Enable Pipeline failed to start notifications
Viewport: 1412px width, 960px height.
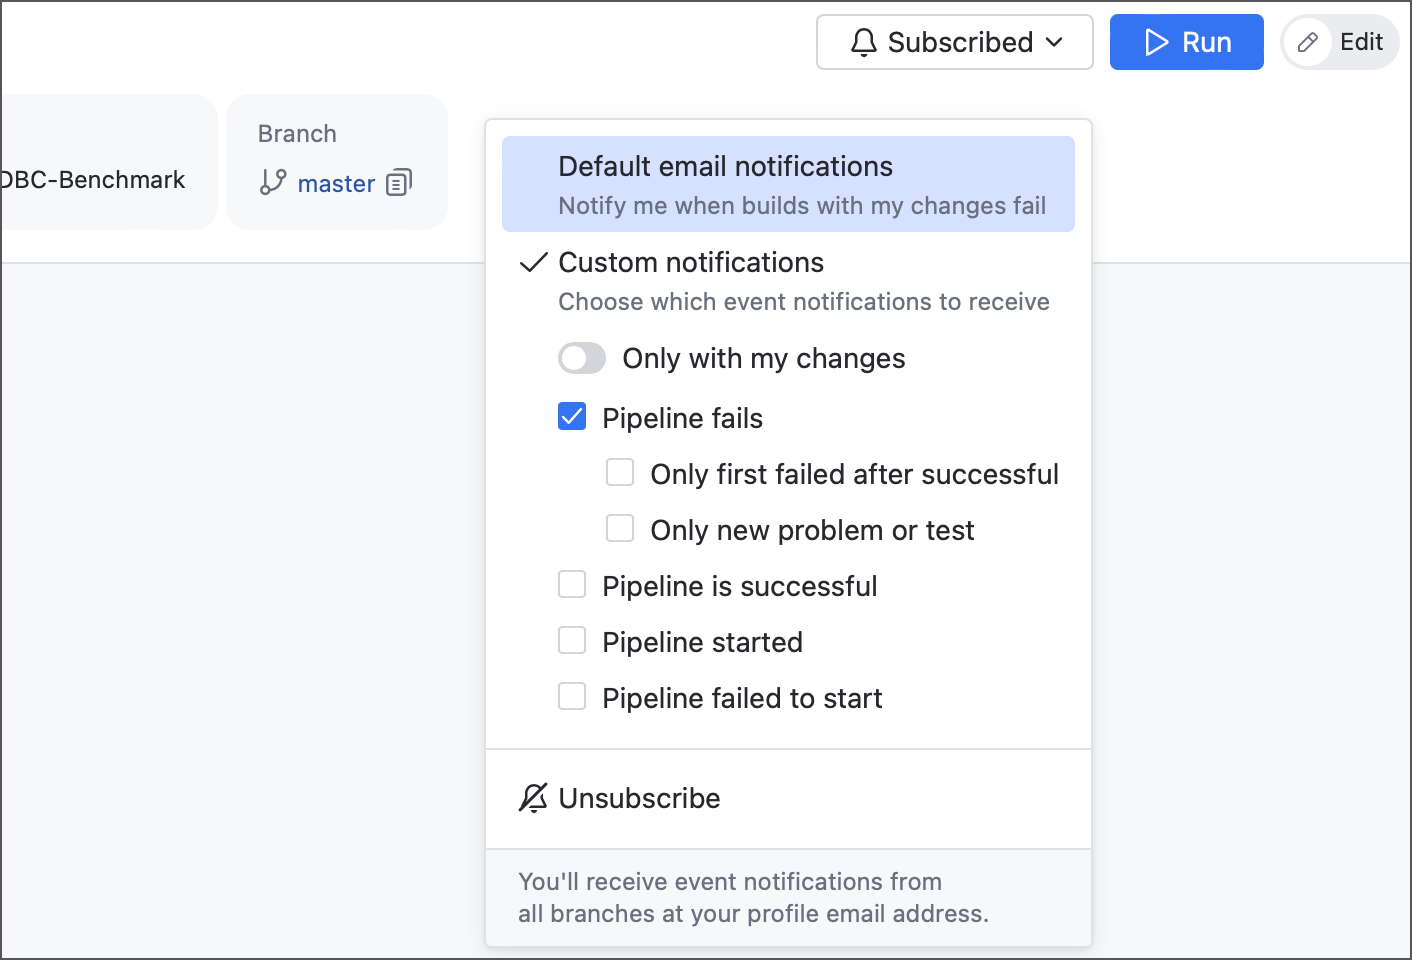pyautogui.click(x=571, y=696)
